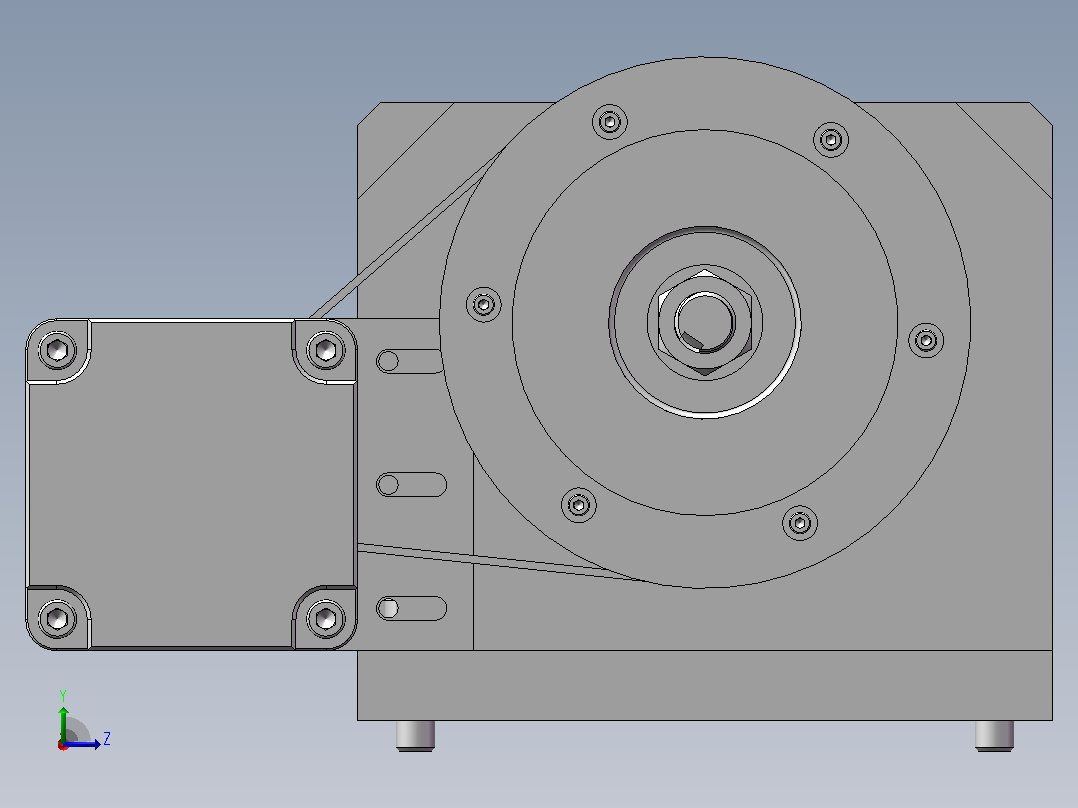
Task: Select the rightmost socket screw on the round flange
Action: click(926, 340)
